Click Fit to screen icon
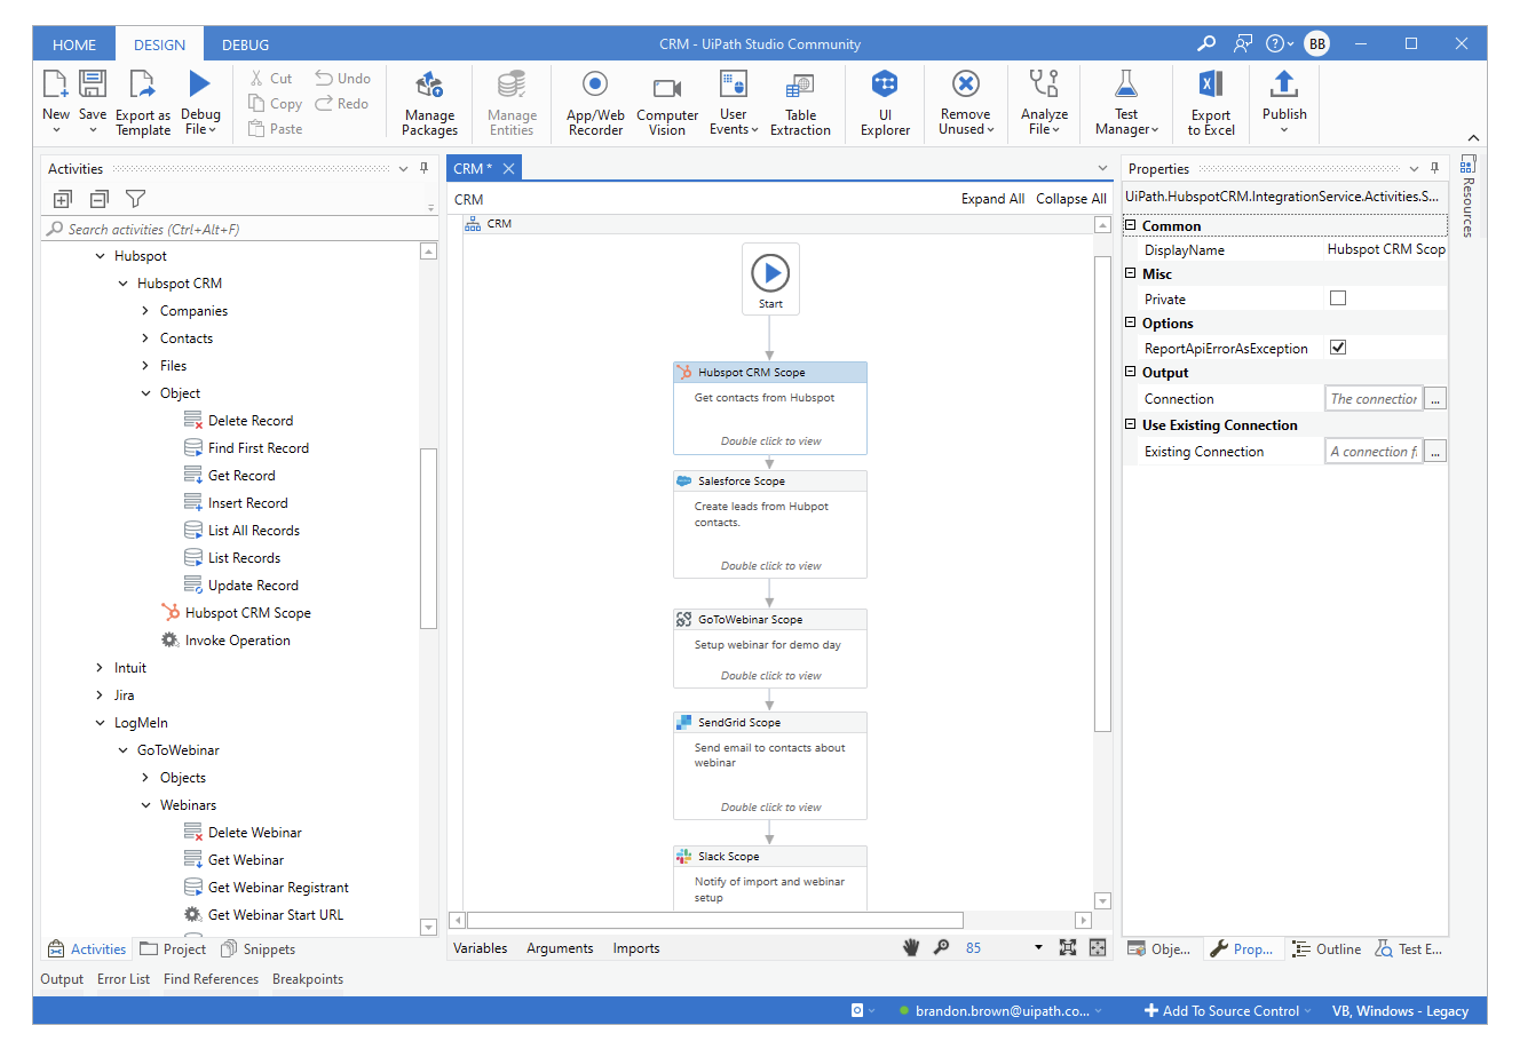The height and width of the screenshot is (1044, 1518). 1067,947
